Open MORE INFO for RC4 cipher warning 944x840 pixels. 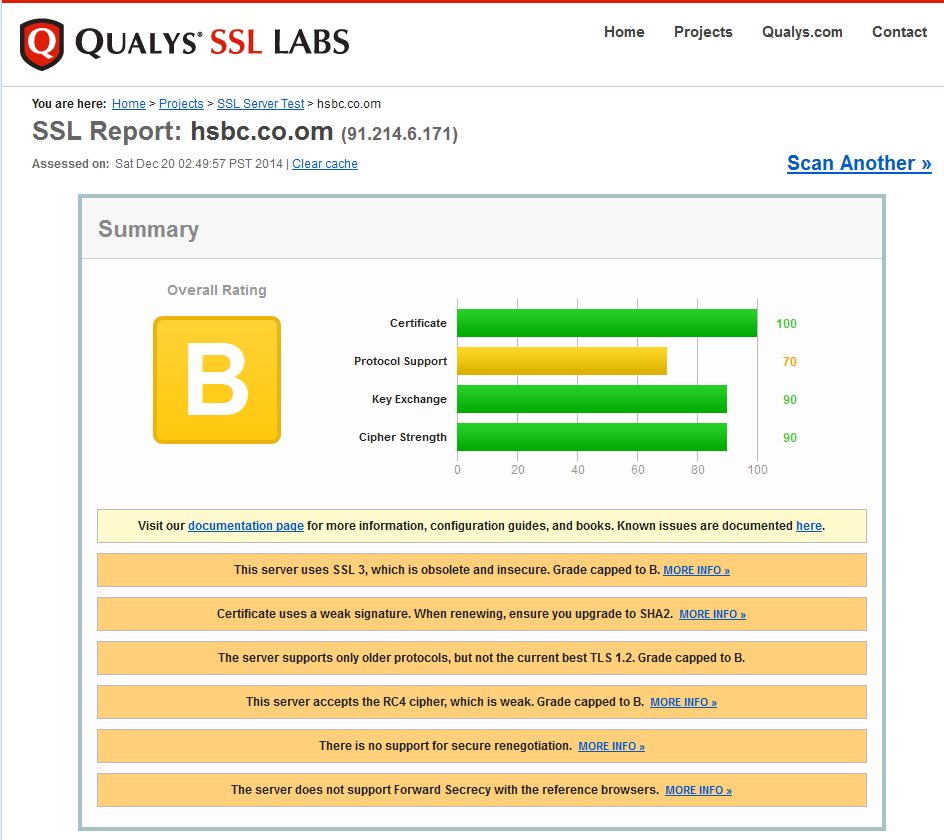pyautogui.click(x=683, y=702)
